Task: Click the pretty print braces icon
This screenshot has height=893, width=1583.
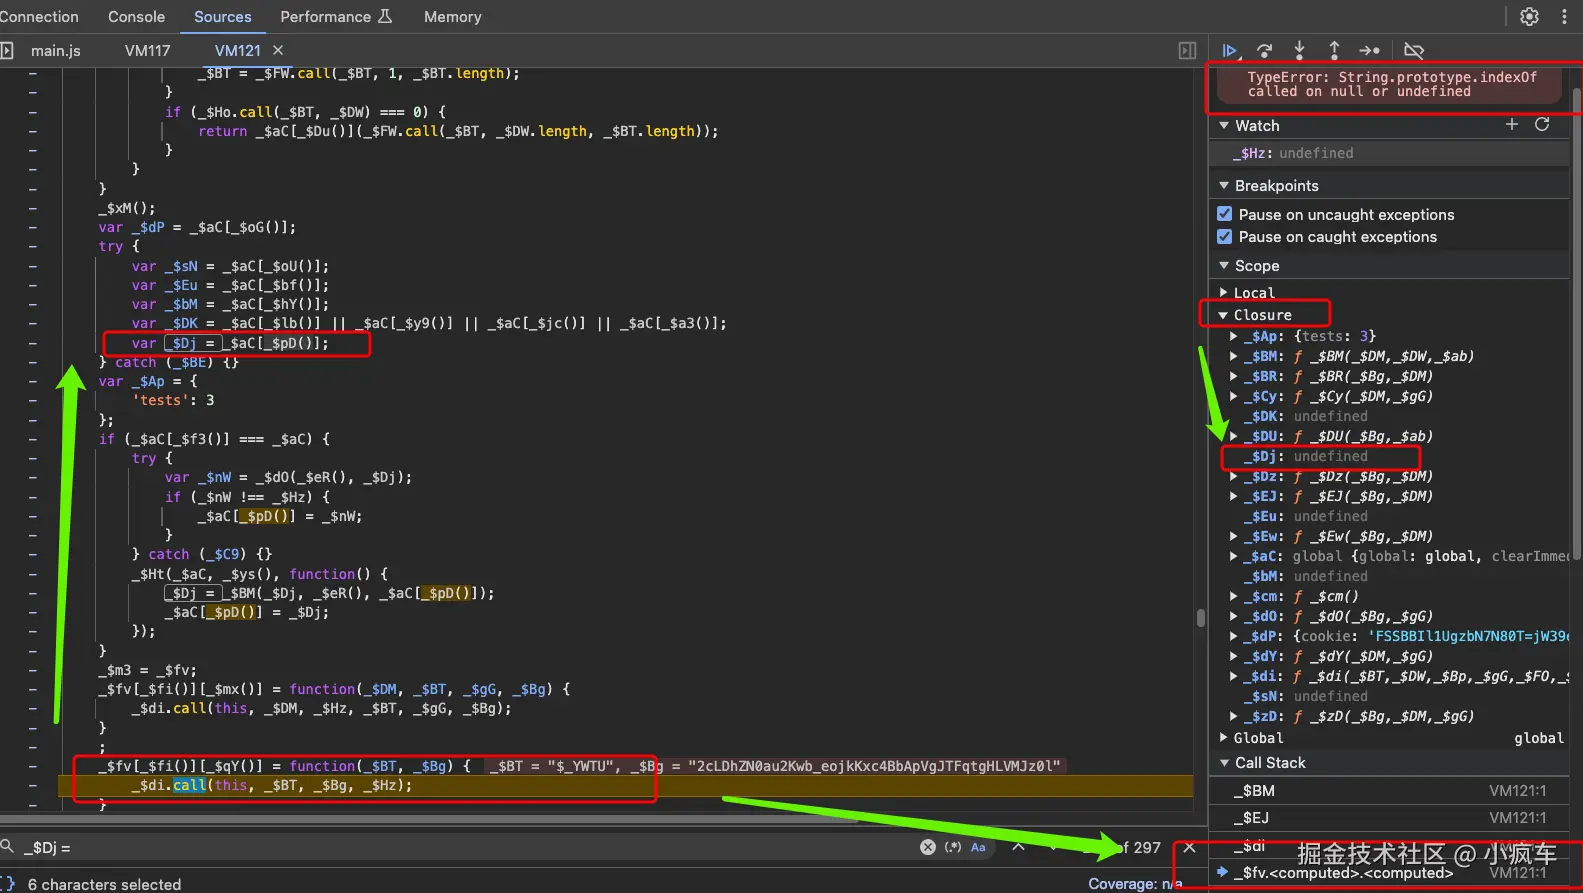Action: [x=7, y=884]
